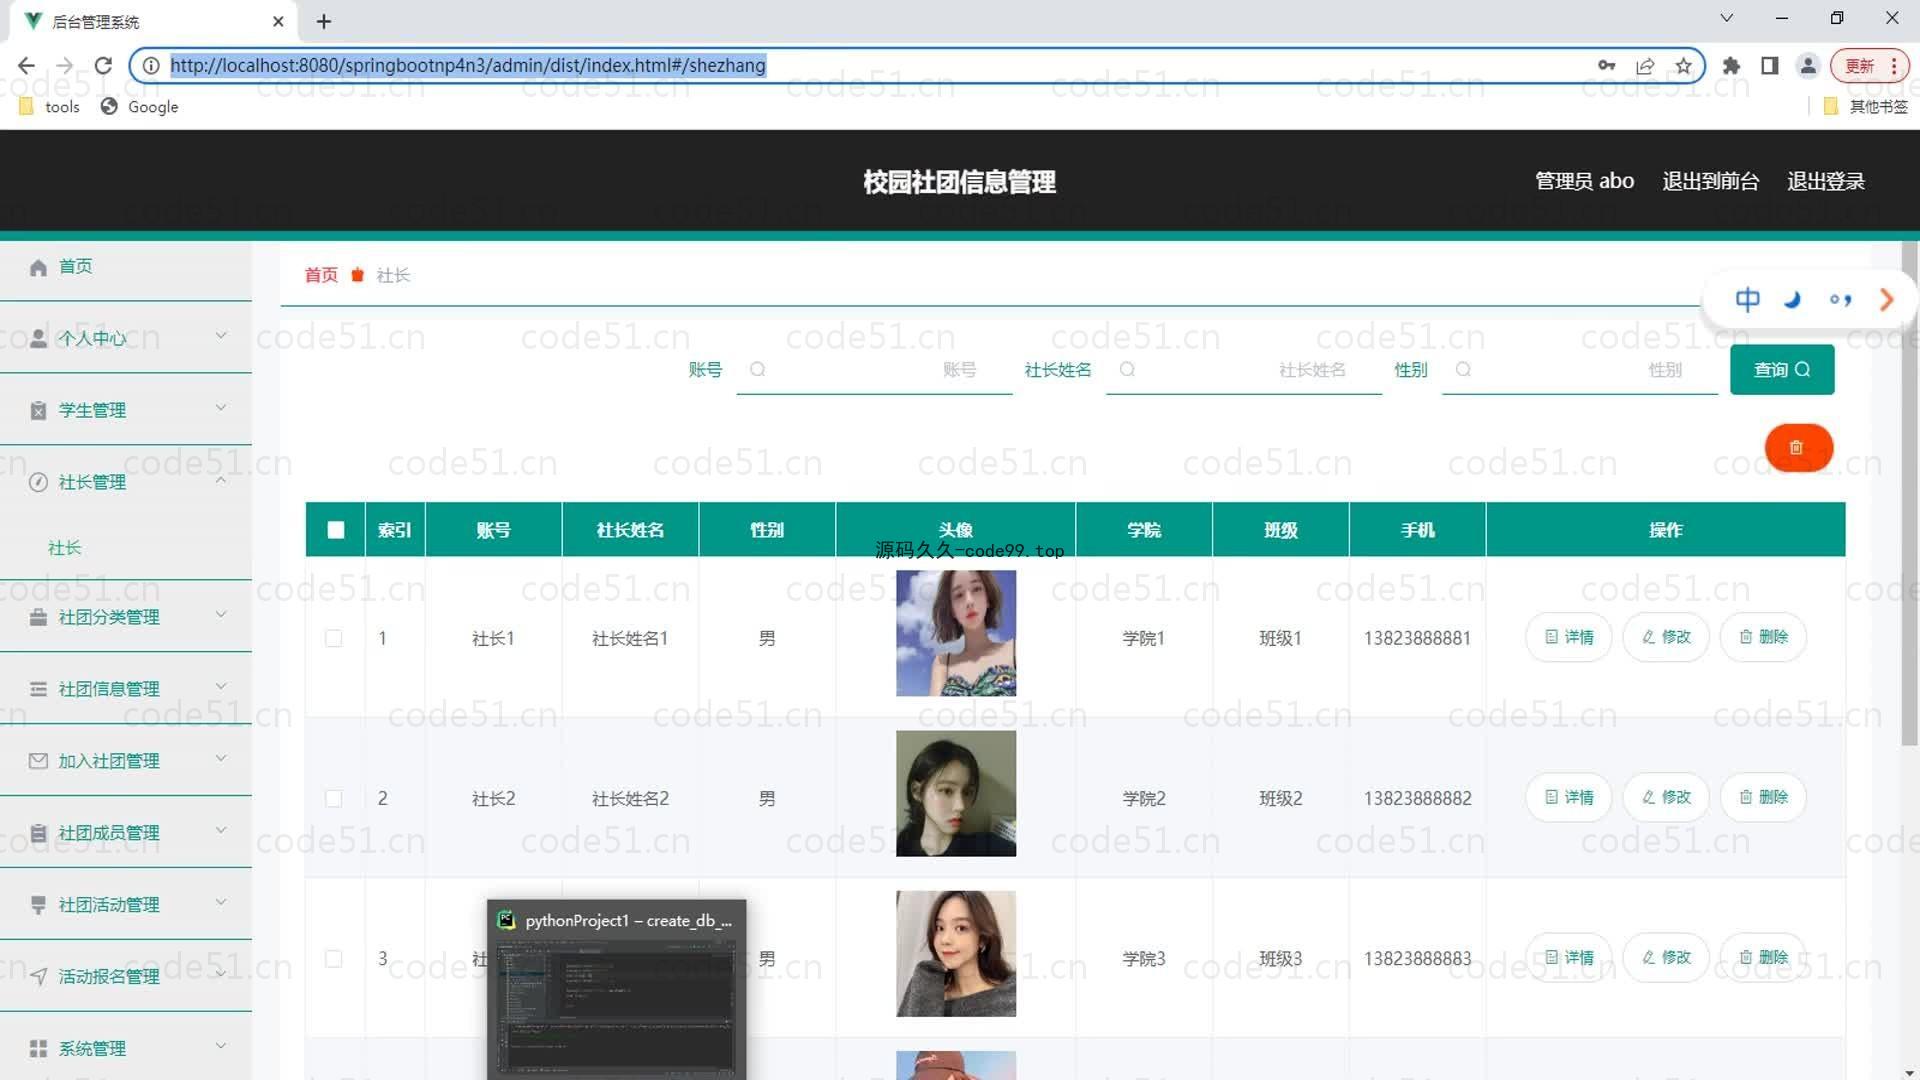This screenshot has height=1080, width=1920.
Task: Toggle the select-all header checkbox
Action: click(x=335, y=530)
